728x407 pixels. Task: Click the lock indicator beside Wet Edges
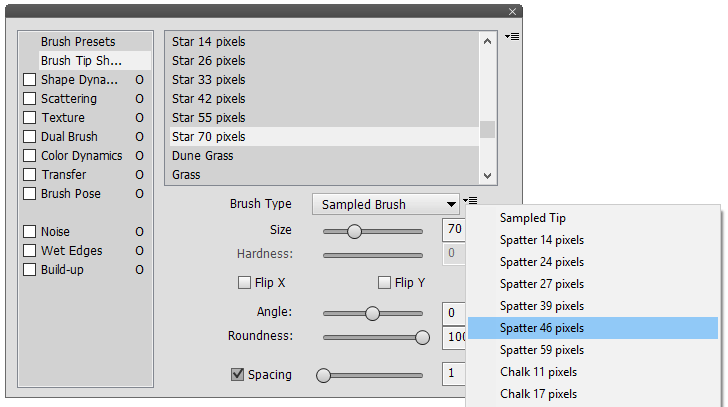[x=140, y=251]
